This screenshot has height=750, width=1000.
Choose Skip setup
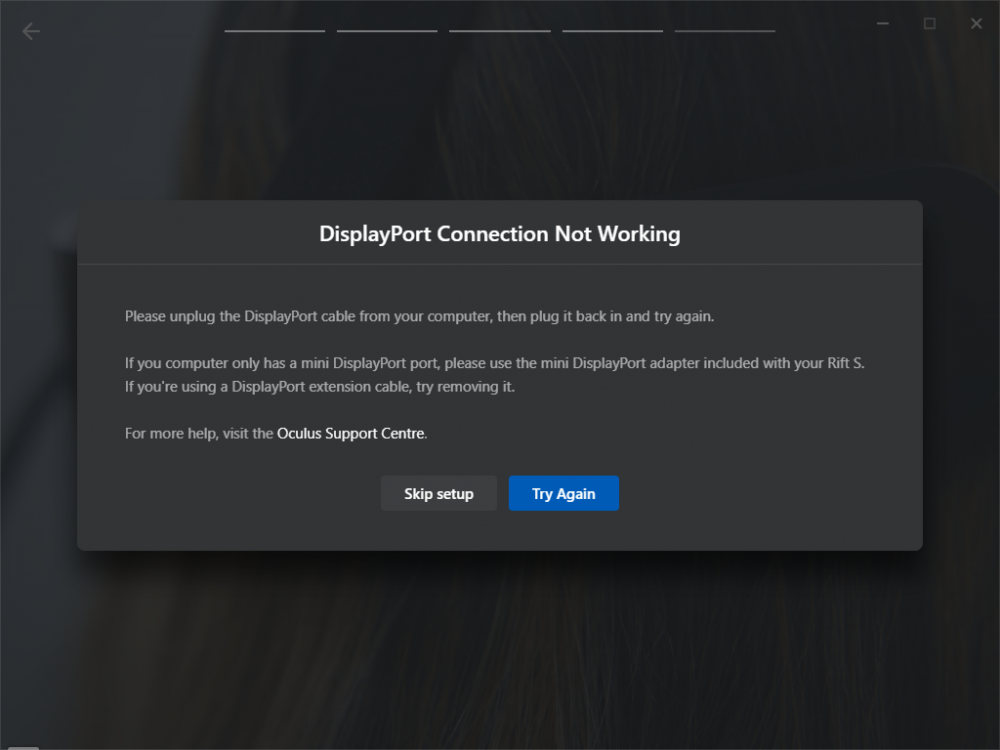pos(439,493)
